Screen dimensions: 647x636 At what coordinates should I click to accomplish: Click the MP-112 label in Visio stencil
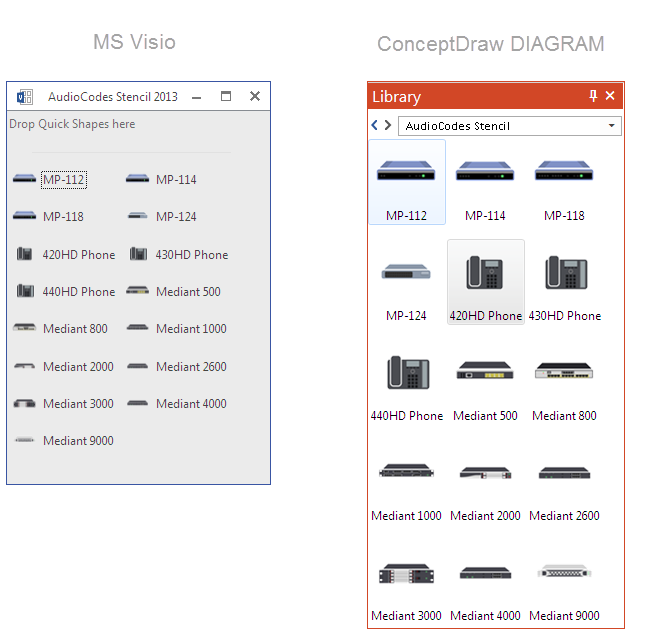pyautogui.click(x=64, y=180)
